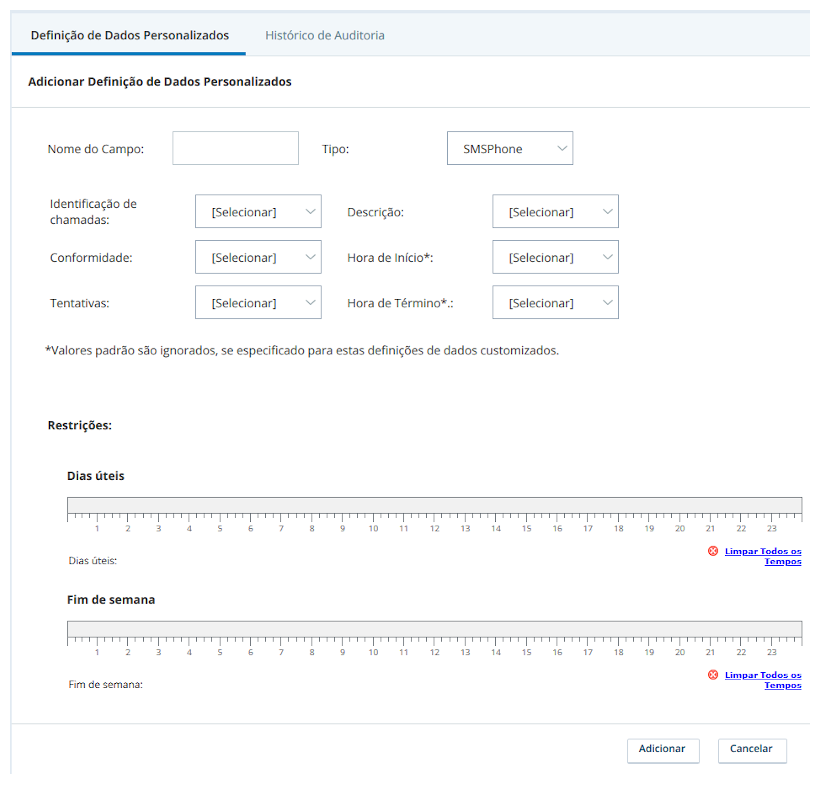Viewport: 815px width, 786px height.
Task: Click the Nome do Campo: label
Action: coord(96,149)
